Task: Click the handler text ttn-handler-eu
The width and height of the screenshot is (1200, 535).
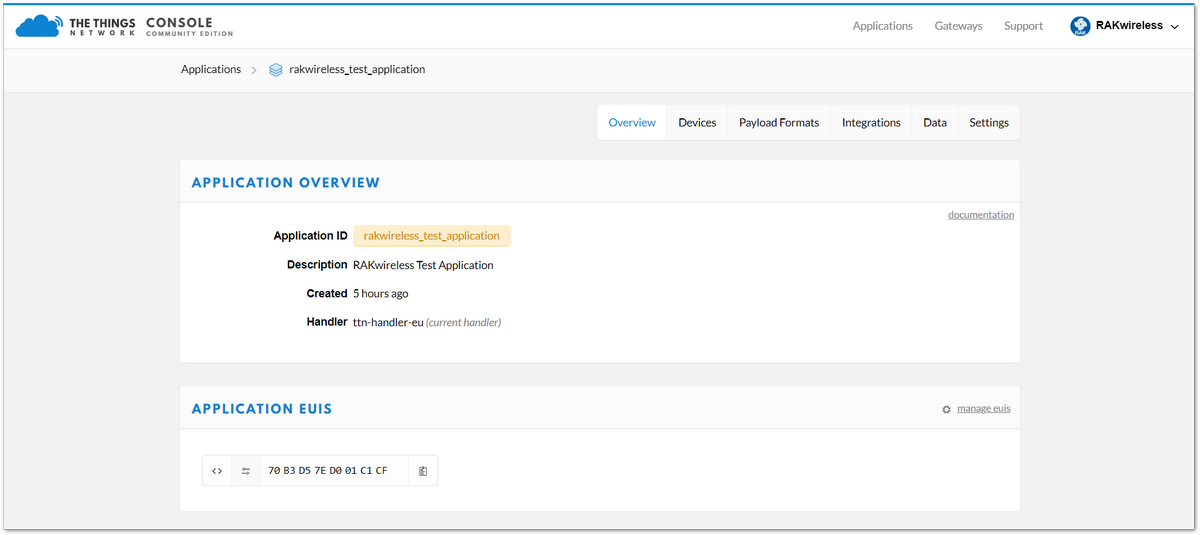Action: click(x=388, y=323)
